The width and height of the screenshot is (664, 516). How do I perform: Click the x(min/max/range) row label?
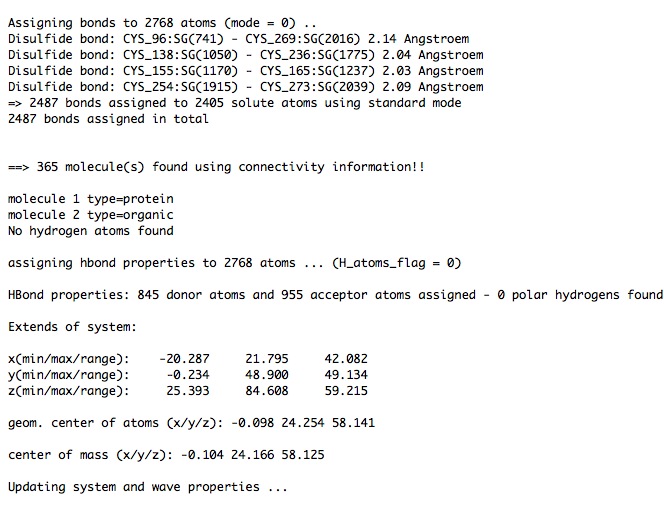point(69,359)
